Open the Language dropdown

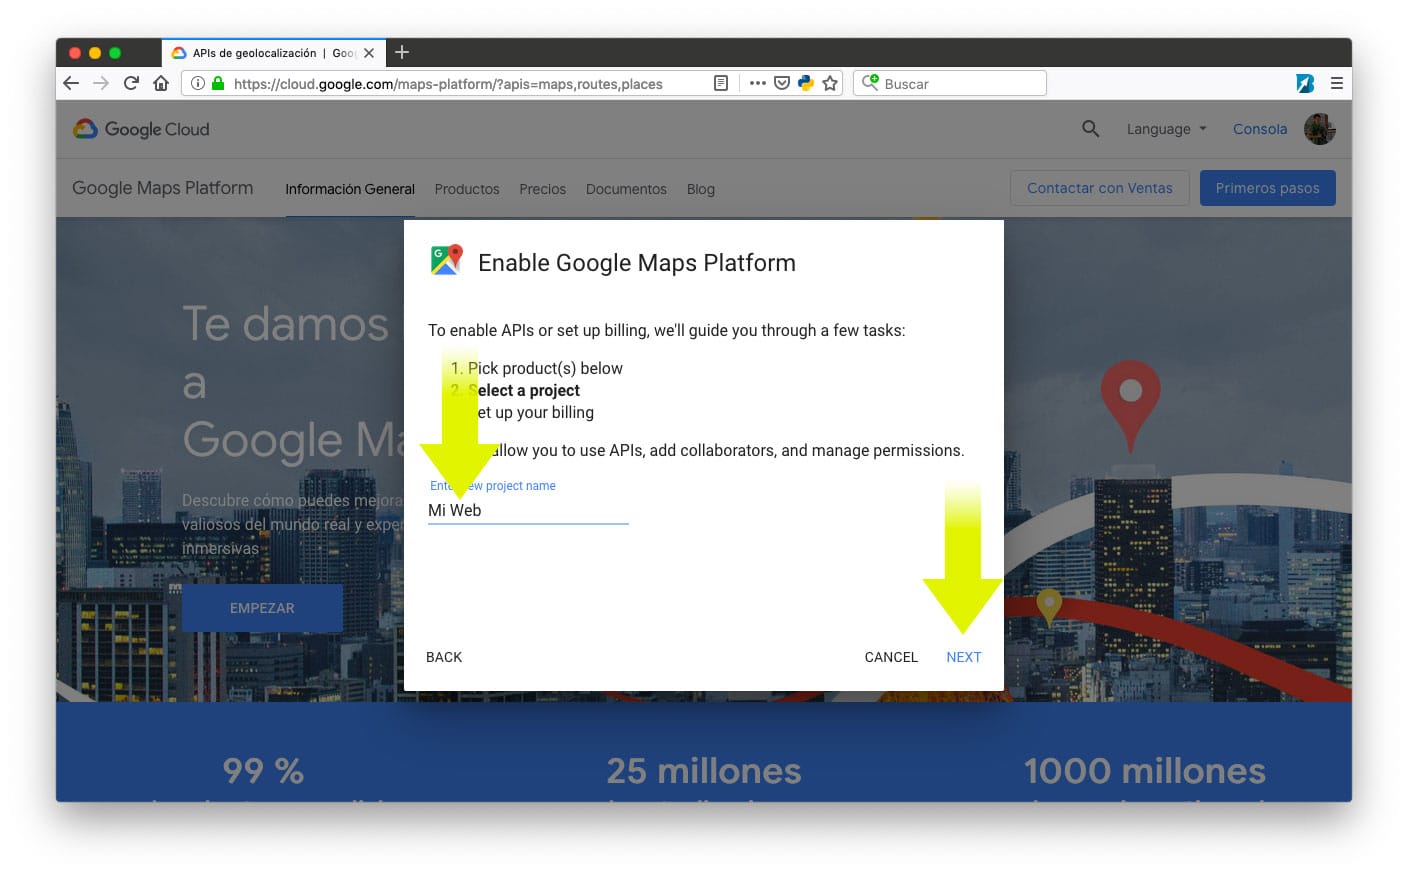(1166, 129)
